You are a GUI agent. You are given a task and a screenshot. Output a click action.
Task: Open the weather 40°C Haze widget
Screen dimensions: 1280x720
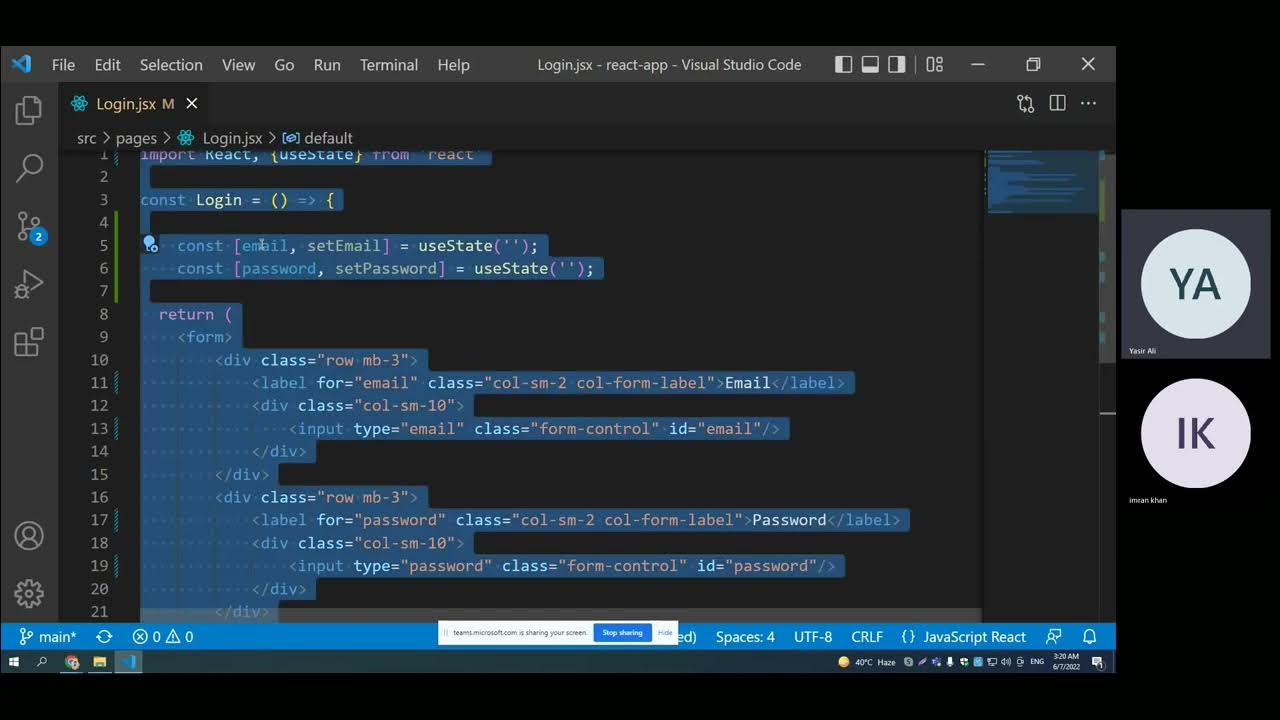point(867,662)
